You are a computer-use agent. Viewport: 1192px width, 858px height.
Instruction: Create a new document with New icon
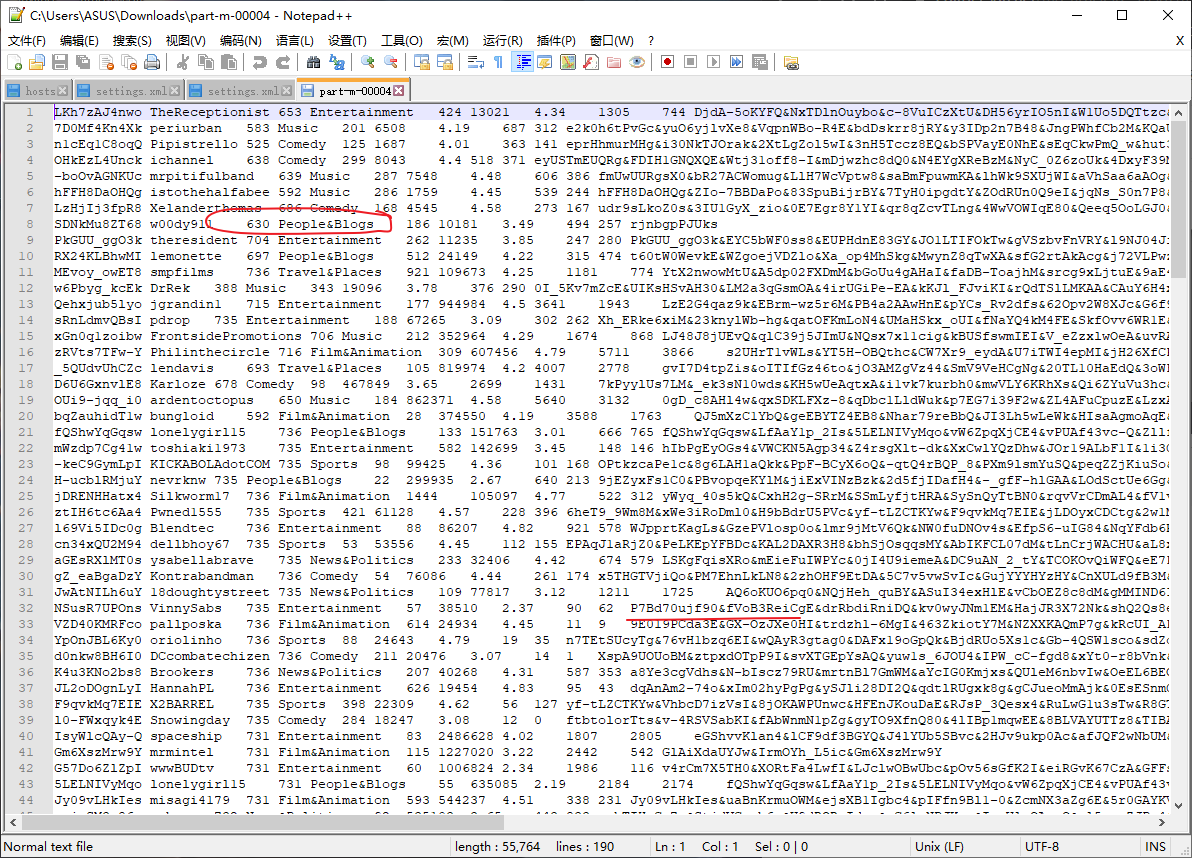coord(14,62)
